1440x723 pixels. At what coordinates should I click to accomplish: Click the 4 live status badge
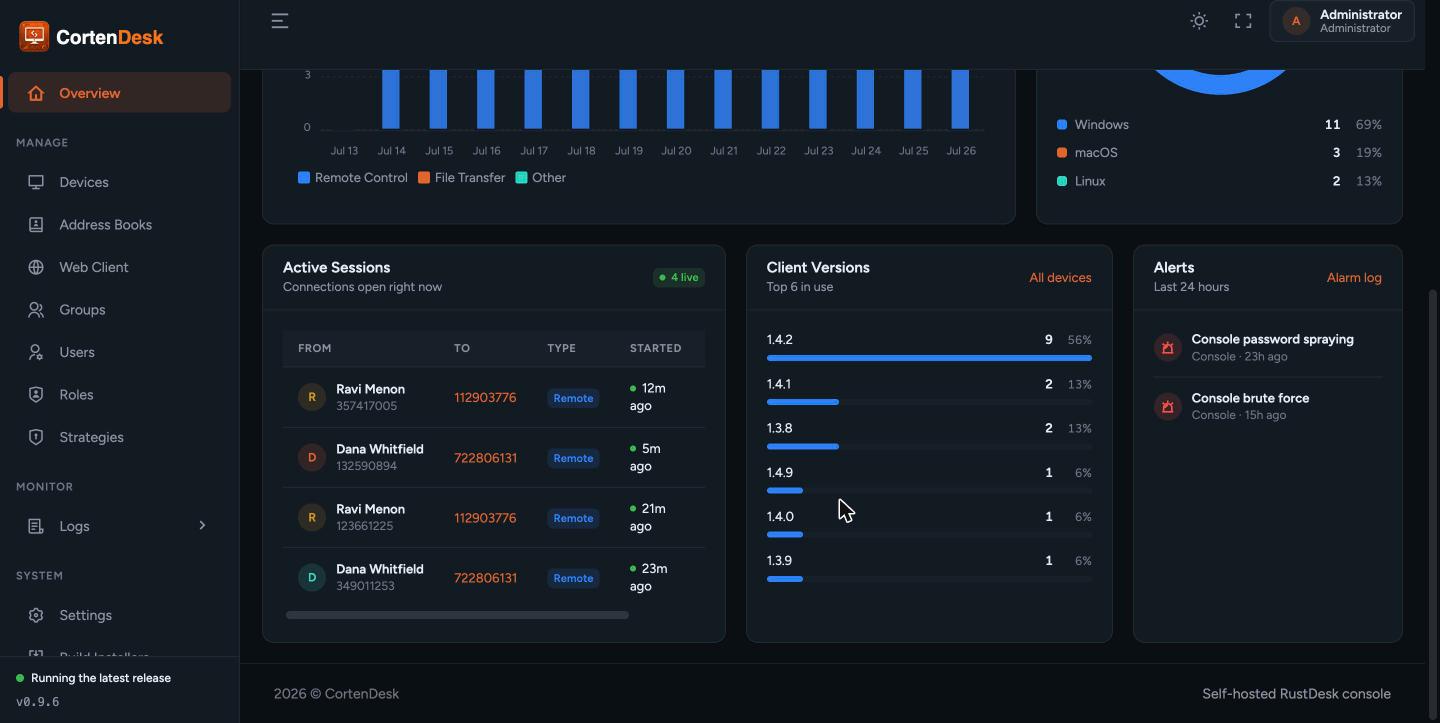point(679,278)
